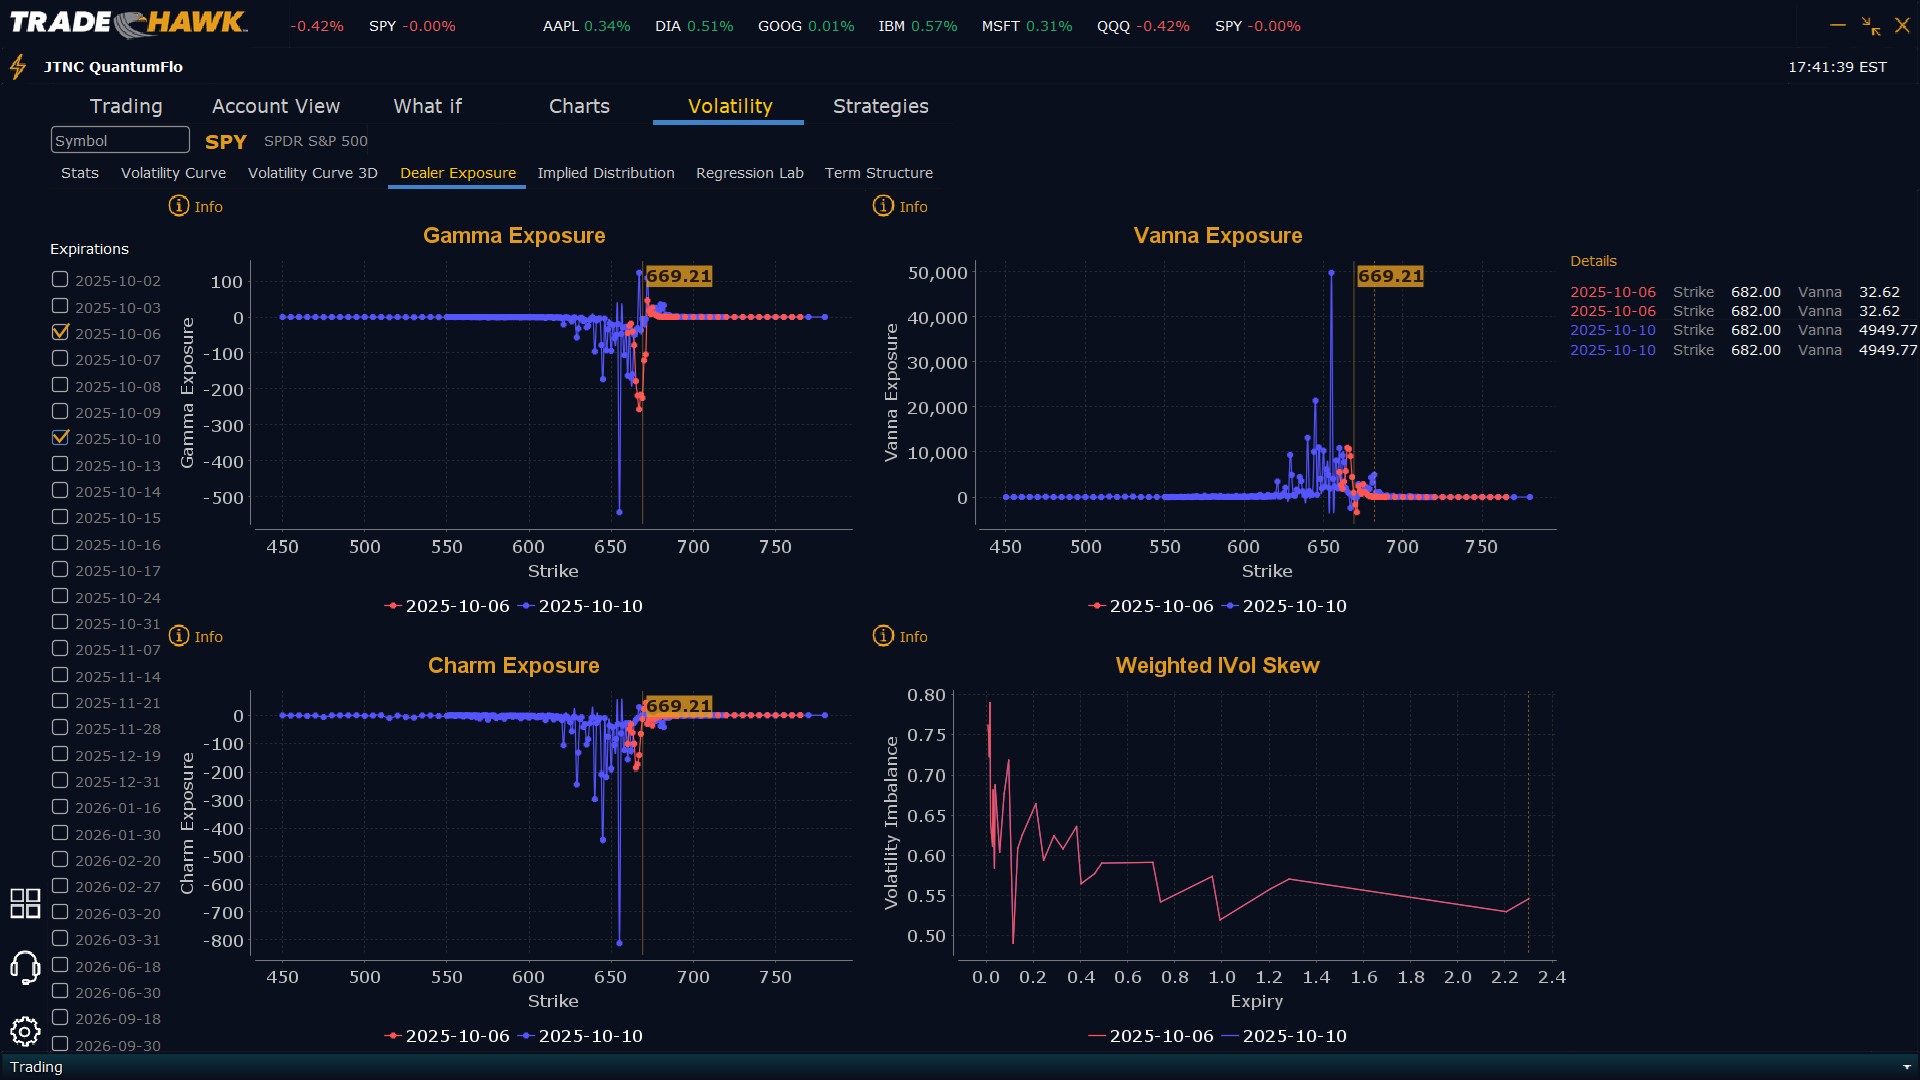
Task: Open the Vanna Exposure info icon
Action: coord(883,206)
